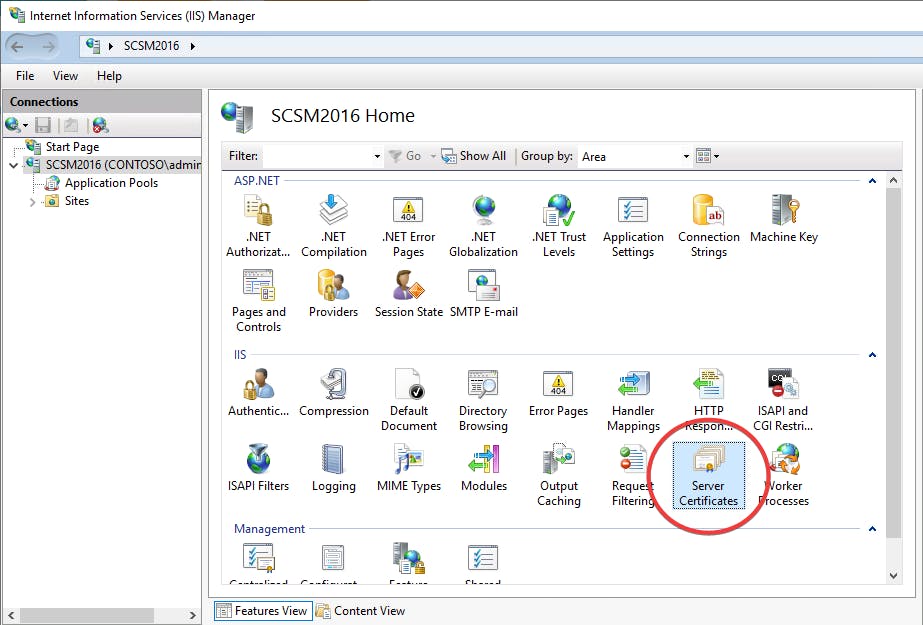Open the File menu

(25, 76)
